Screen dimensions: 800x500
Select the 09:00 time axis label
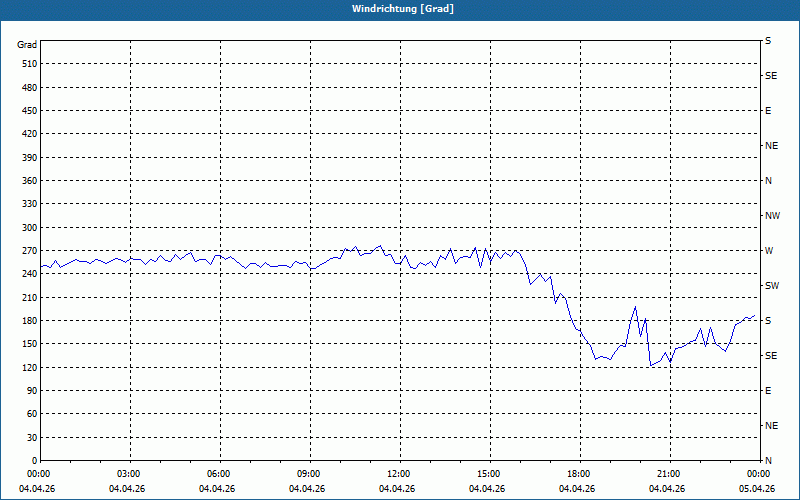click(310, 474)
